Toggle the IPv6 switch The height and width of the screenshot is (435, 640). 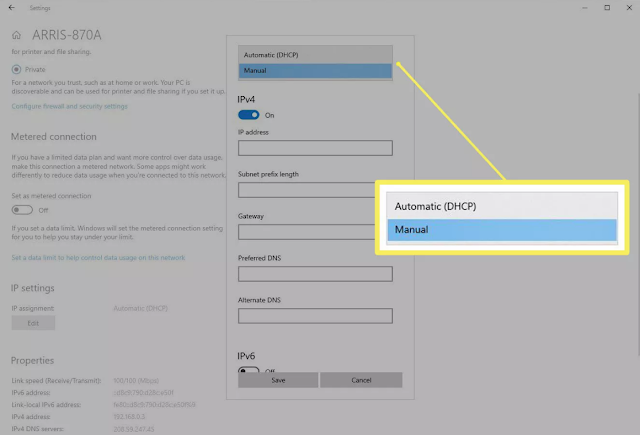pyautogui.click(x=249, y=369)
